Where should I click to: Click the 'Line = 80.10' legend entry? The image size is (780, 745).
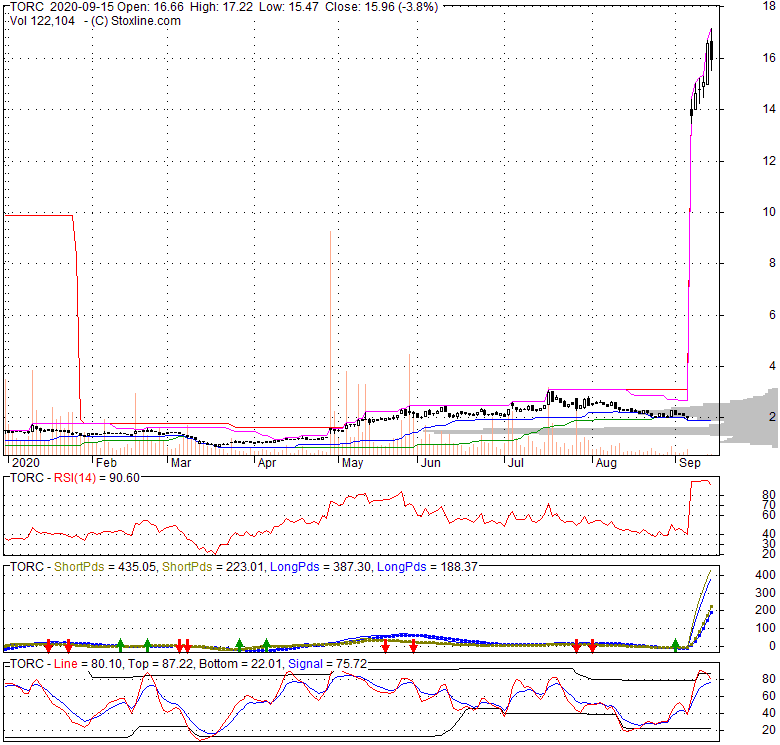(x=88, y=664)
